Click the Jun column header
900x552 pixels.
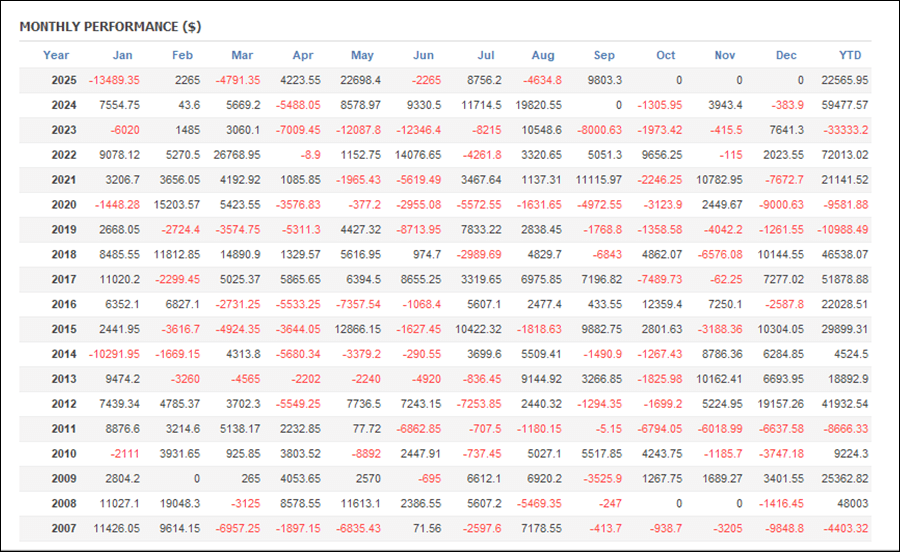click(x=423, y=56)
